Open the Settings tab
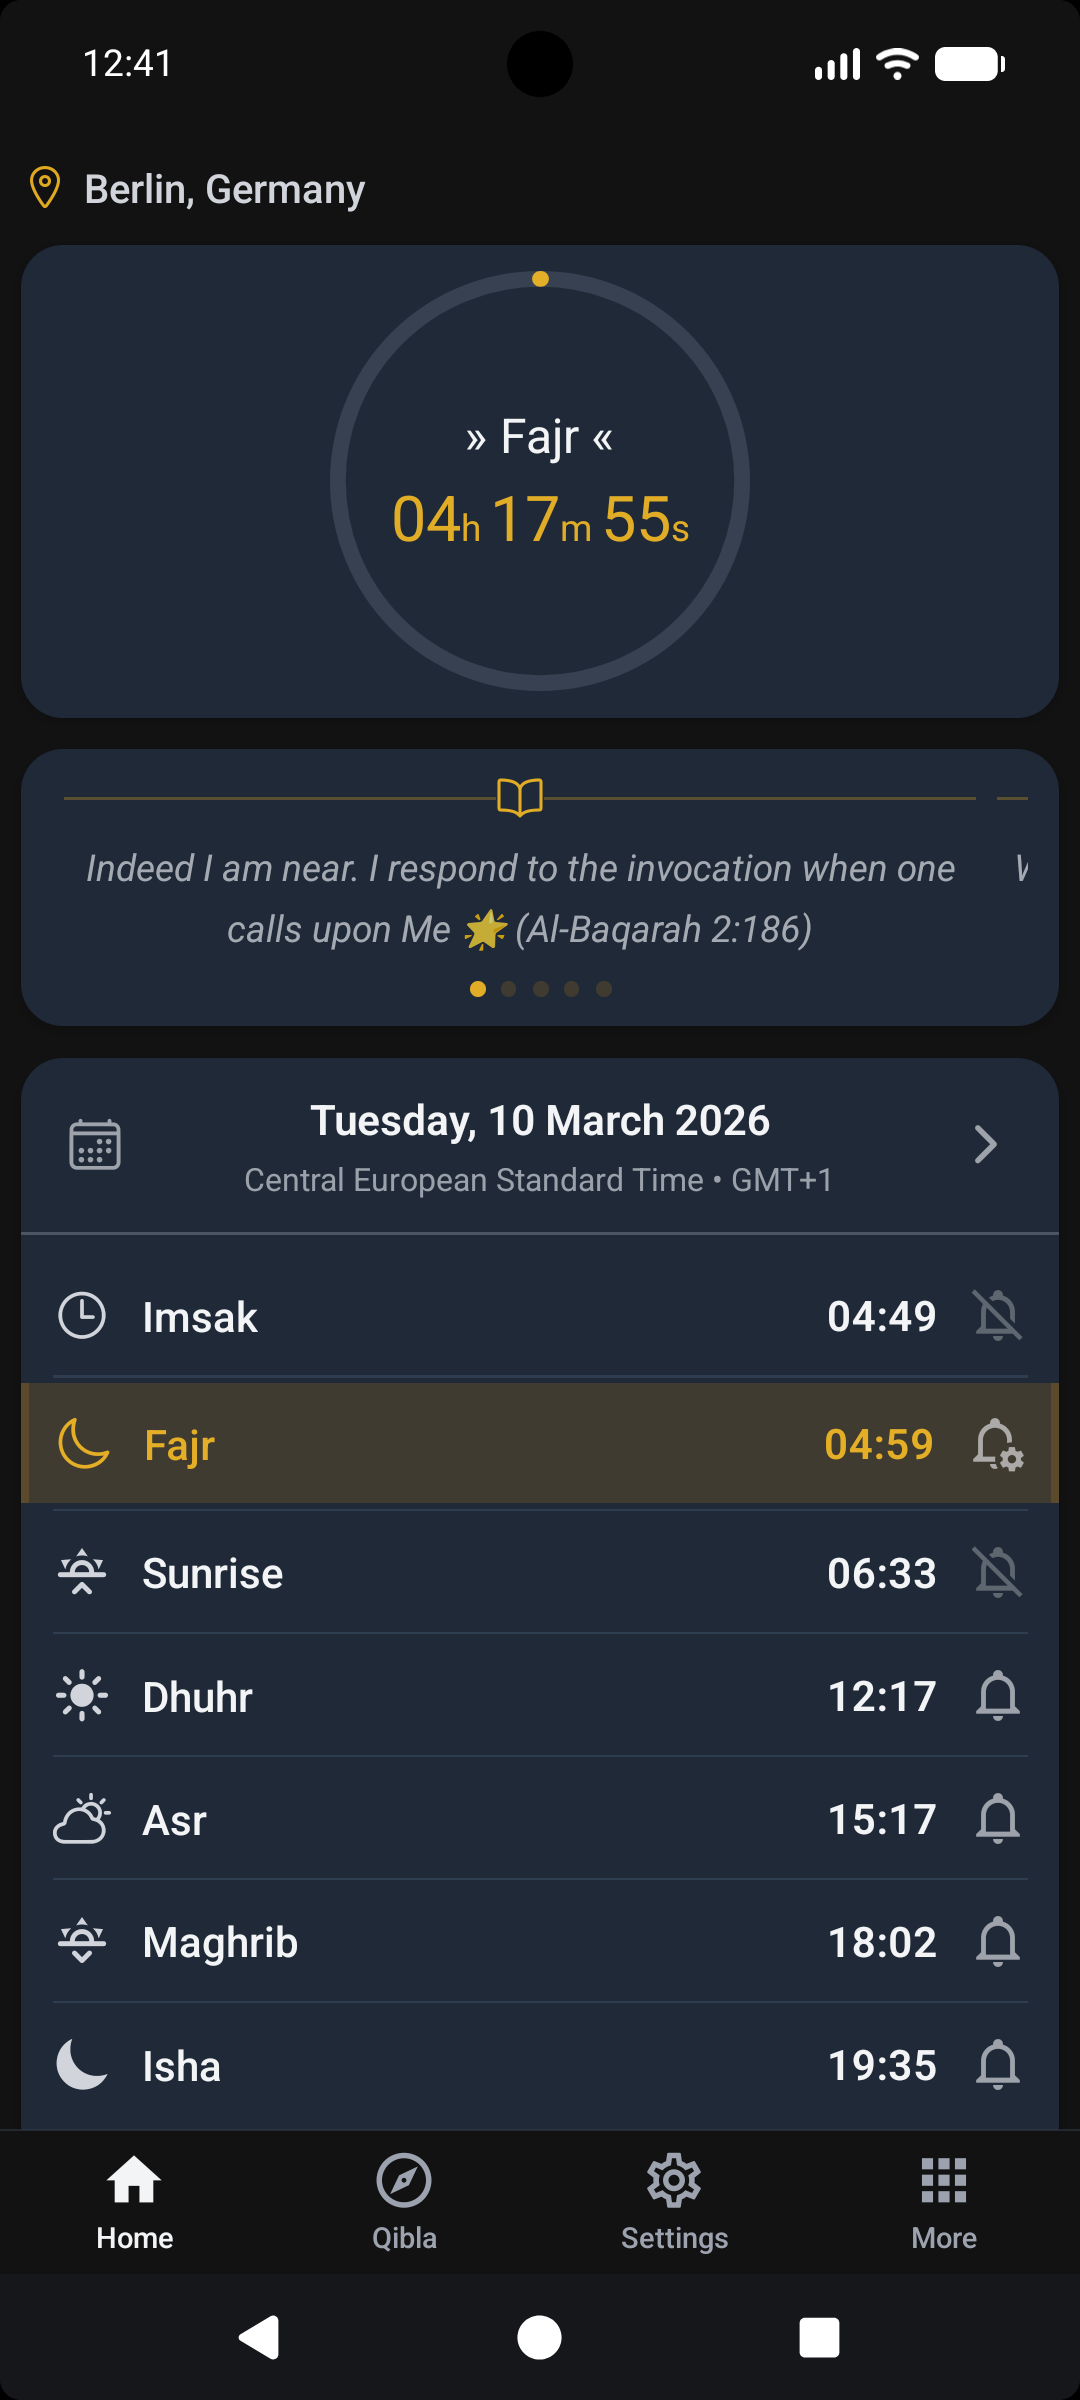 (674, 2200)
